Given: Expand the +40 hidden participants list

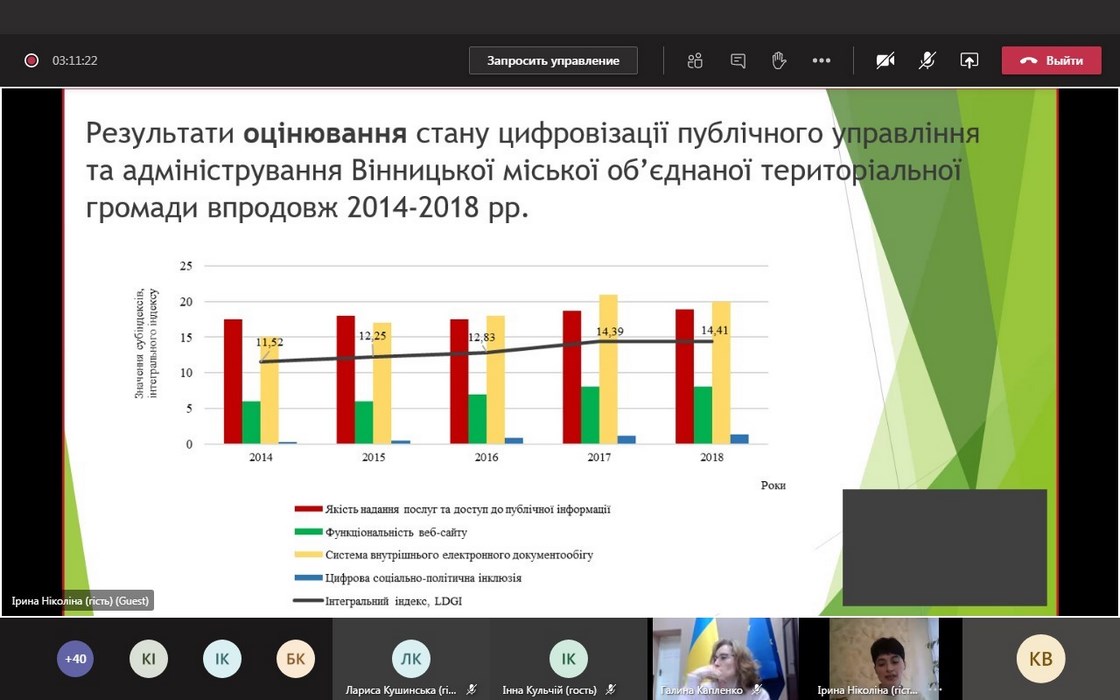Looking at the screenshot, I should (75, 659).
